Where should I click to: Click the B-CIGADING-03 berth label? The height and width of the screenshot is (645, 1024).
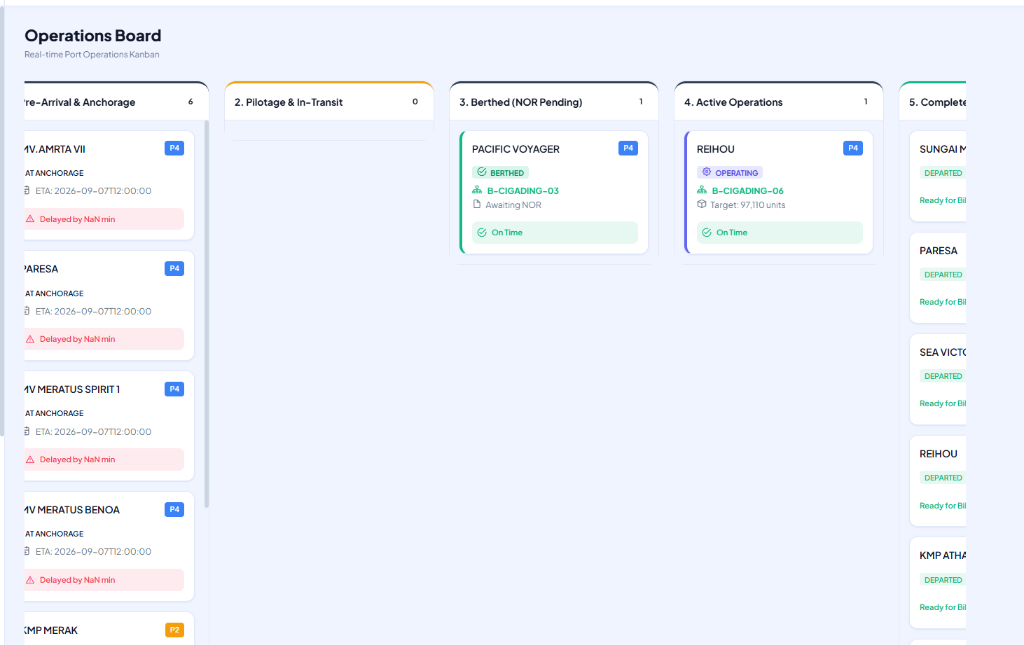(523, 191)
